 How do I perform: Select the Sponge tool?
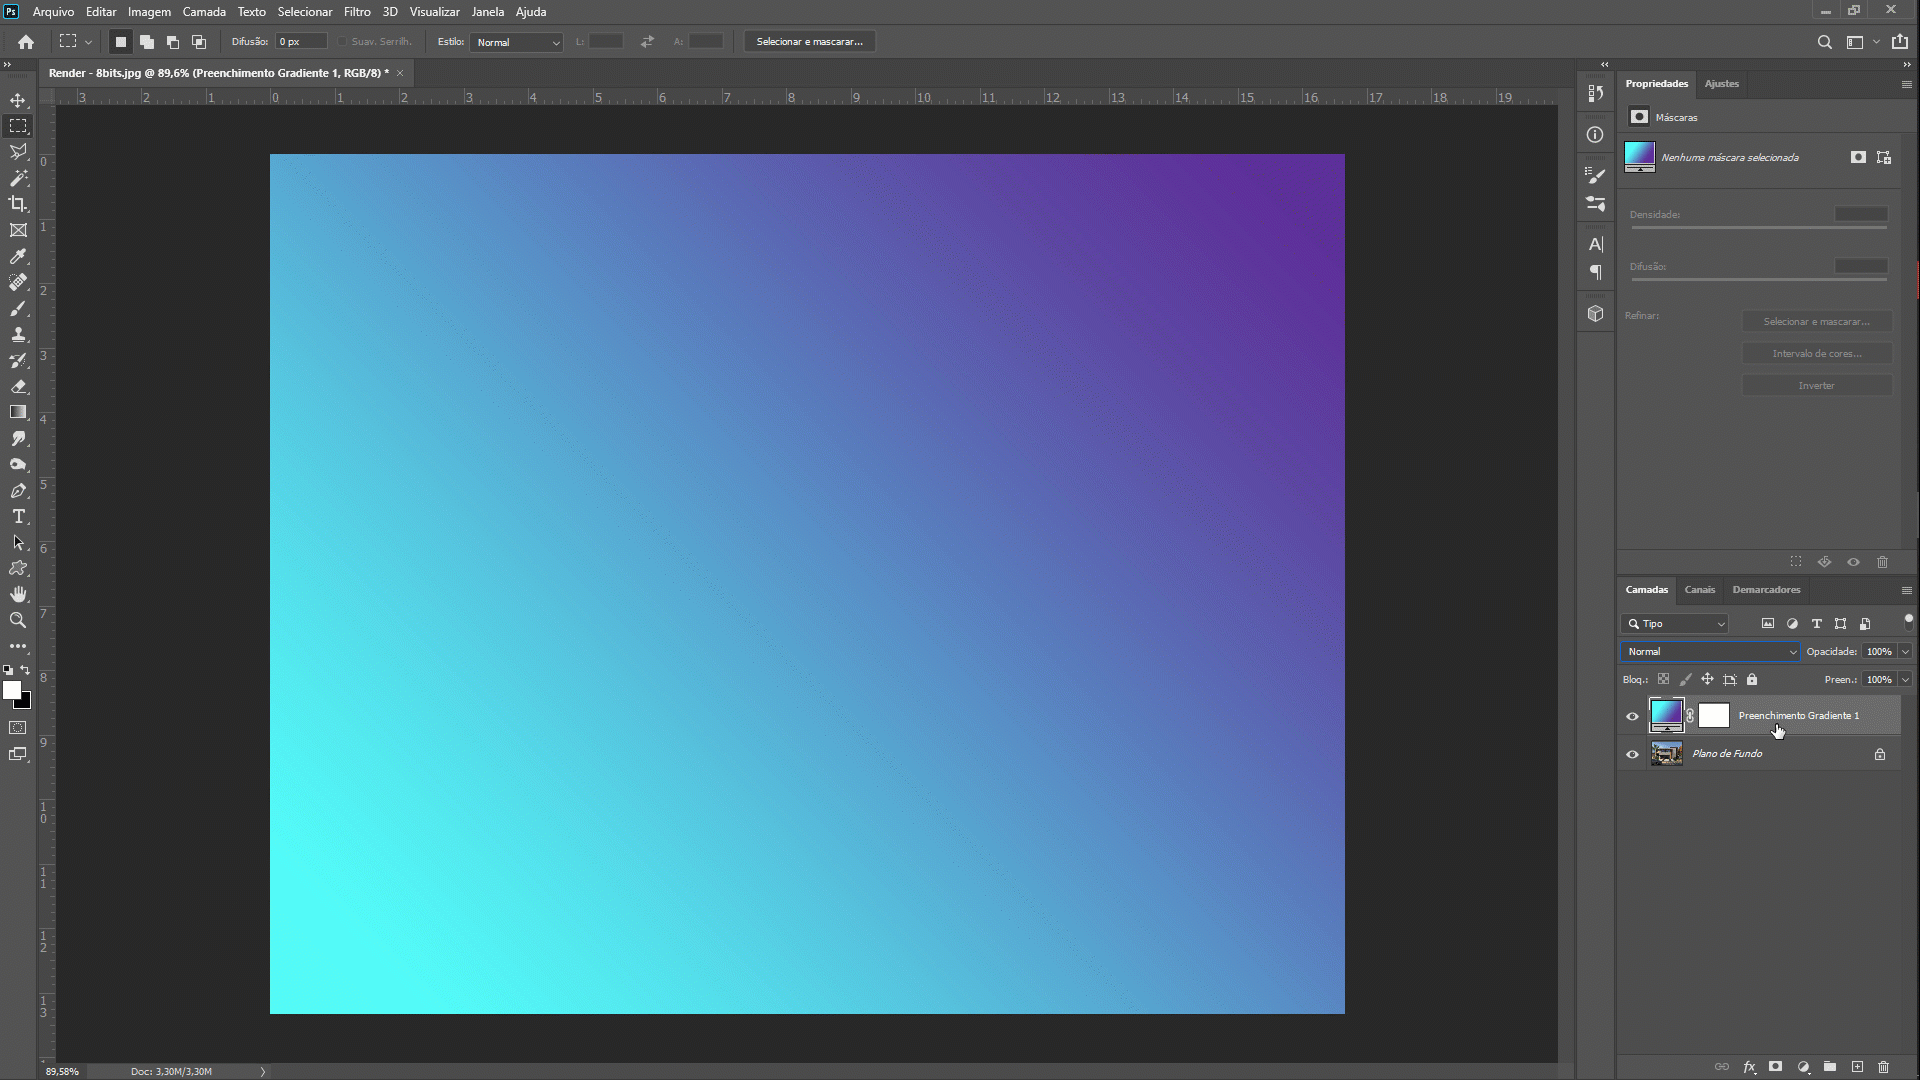[18, 464]
